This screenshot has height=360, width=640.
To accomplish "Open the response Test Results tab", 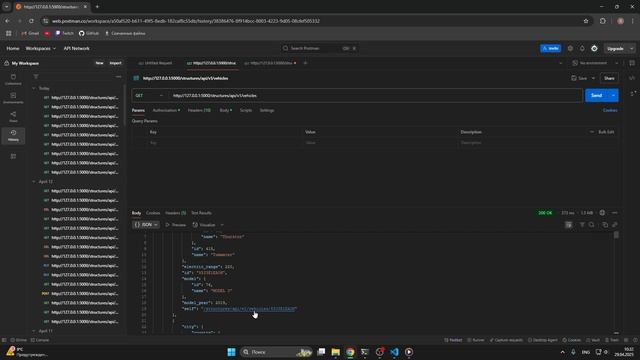I will tap(201, 213).
